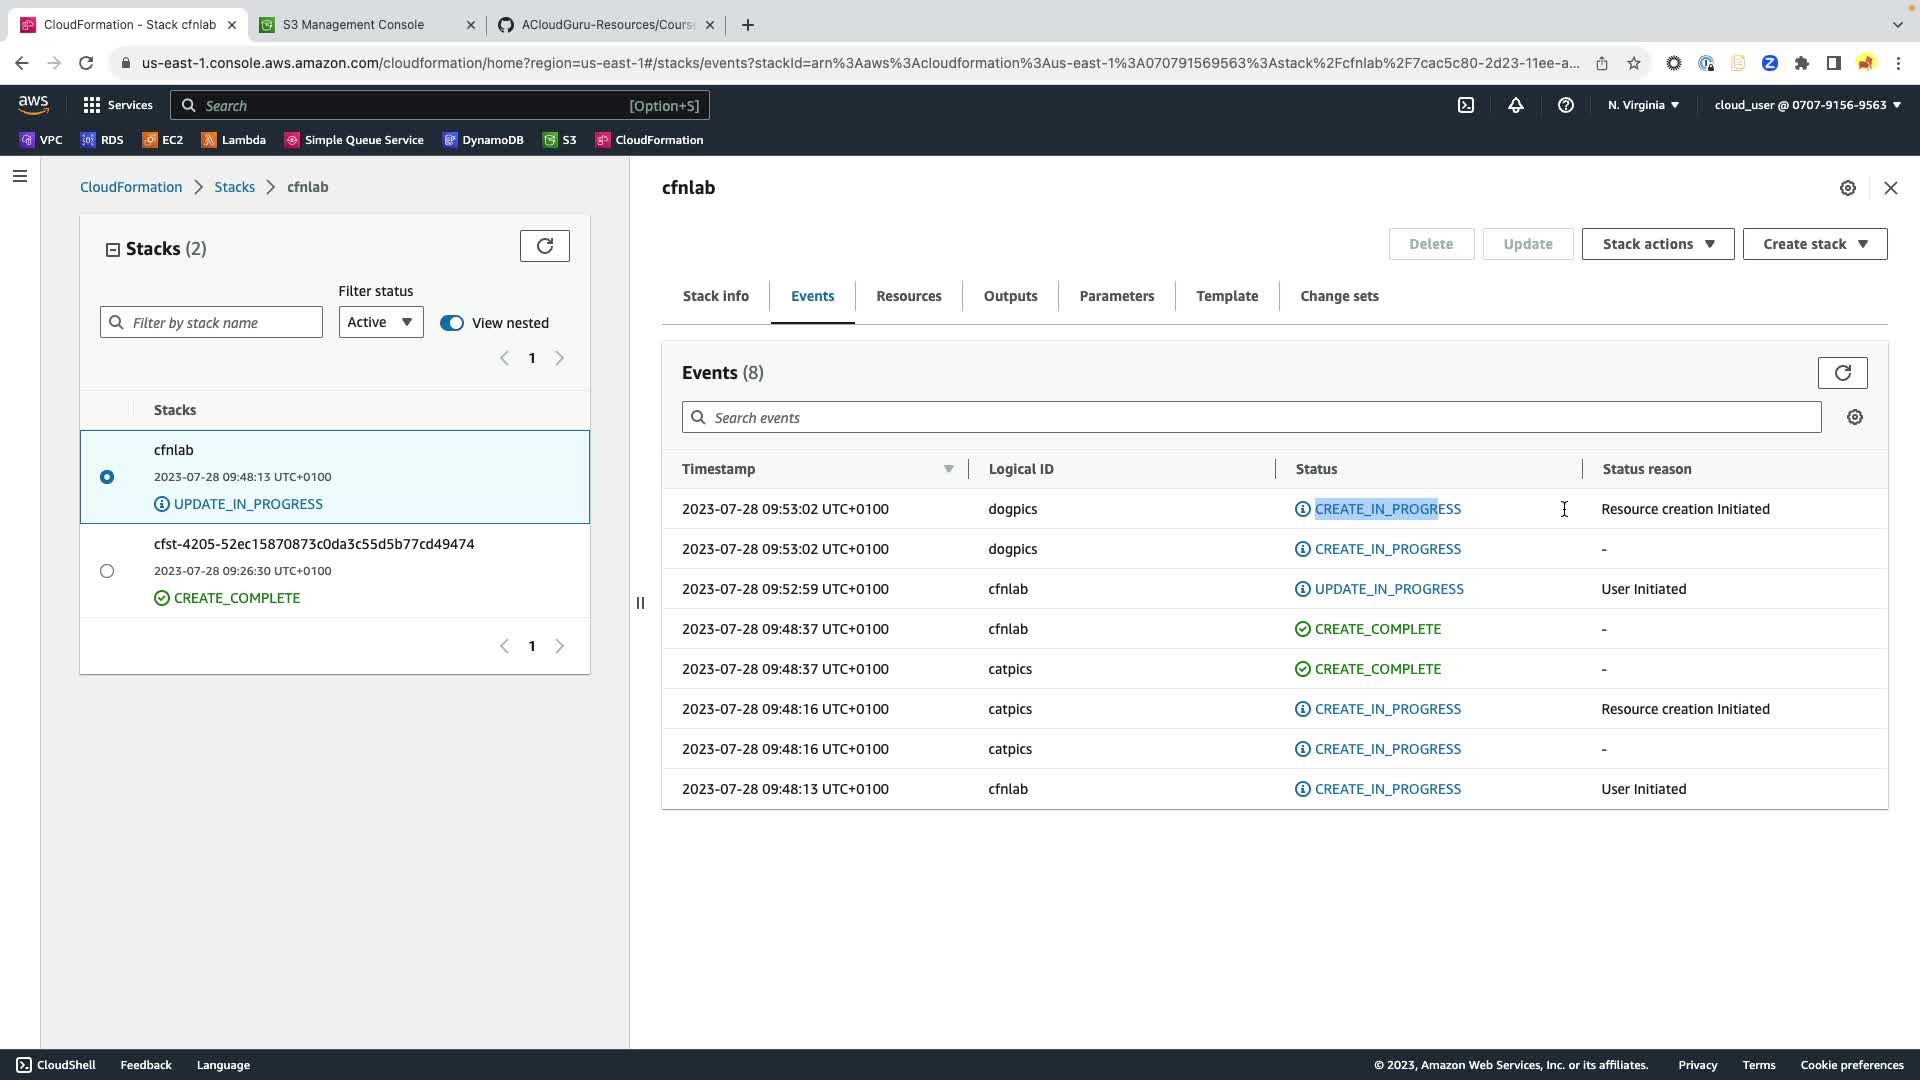Refresh the Stacks panel
The height and width of the screenshot is (1080, 1920).
click(x=544, y=246)
